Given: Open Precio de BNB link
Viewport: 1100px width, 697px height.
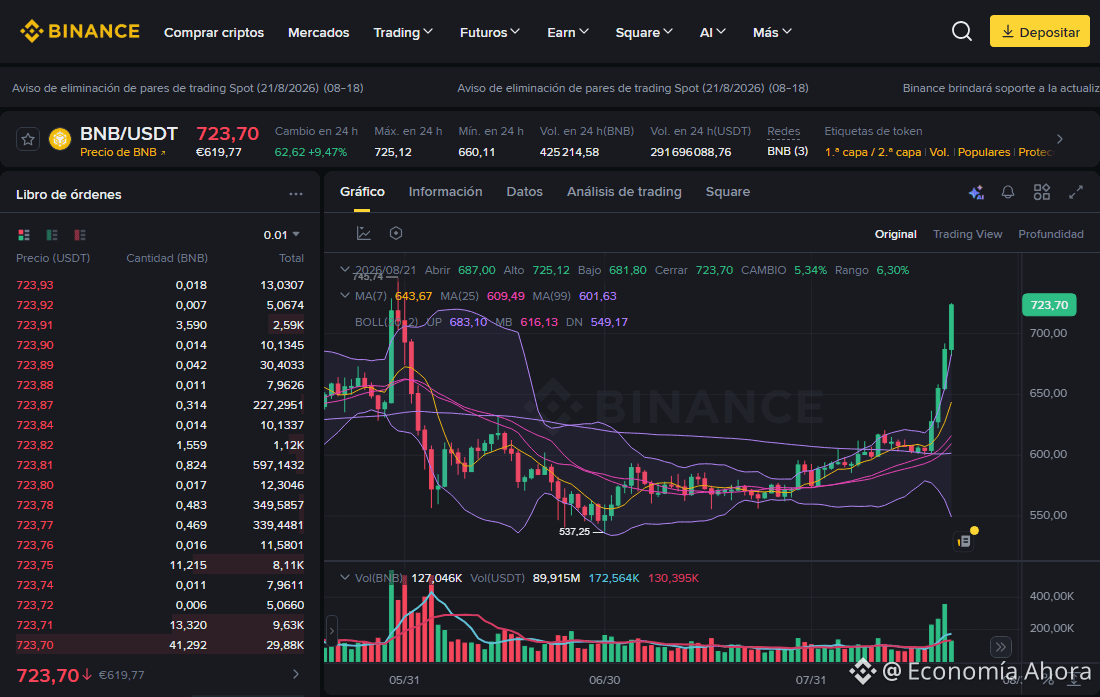Looking at the screenshot, I should pyautogui.click(x=123, y=152).
